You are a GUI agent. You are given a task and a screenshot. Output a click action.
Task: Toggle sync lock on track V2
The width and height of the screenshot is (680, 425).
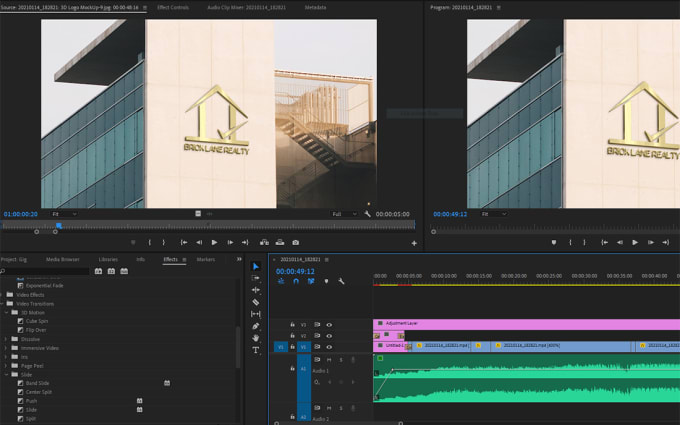317,336
